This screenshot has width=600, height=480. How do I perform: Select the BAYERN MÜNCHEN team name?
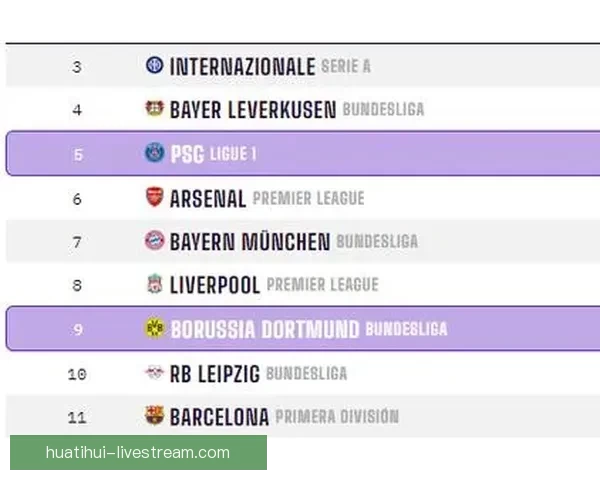pos(250,242)
